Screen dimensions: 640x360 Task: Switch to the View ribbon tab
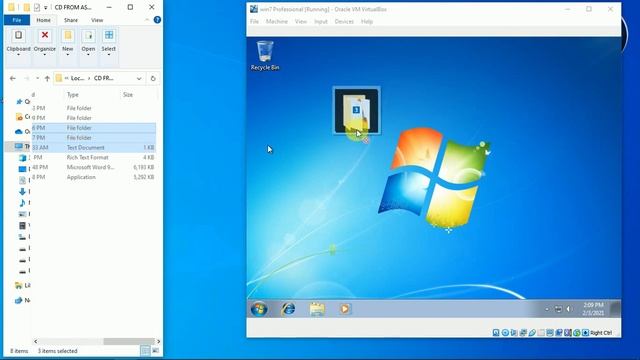[97, 20]
